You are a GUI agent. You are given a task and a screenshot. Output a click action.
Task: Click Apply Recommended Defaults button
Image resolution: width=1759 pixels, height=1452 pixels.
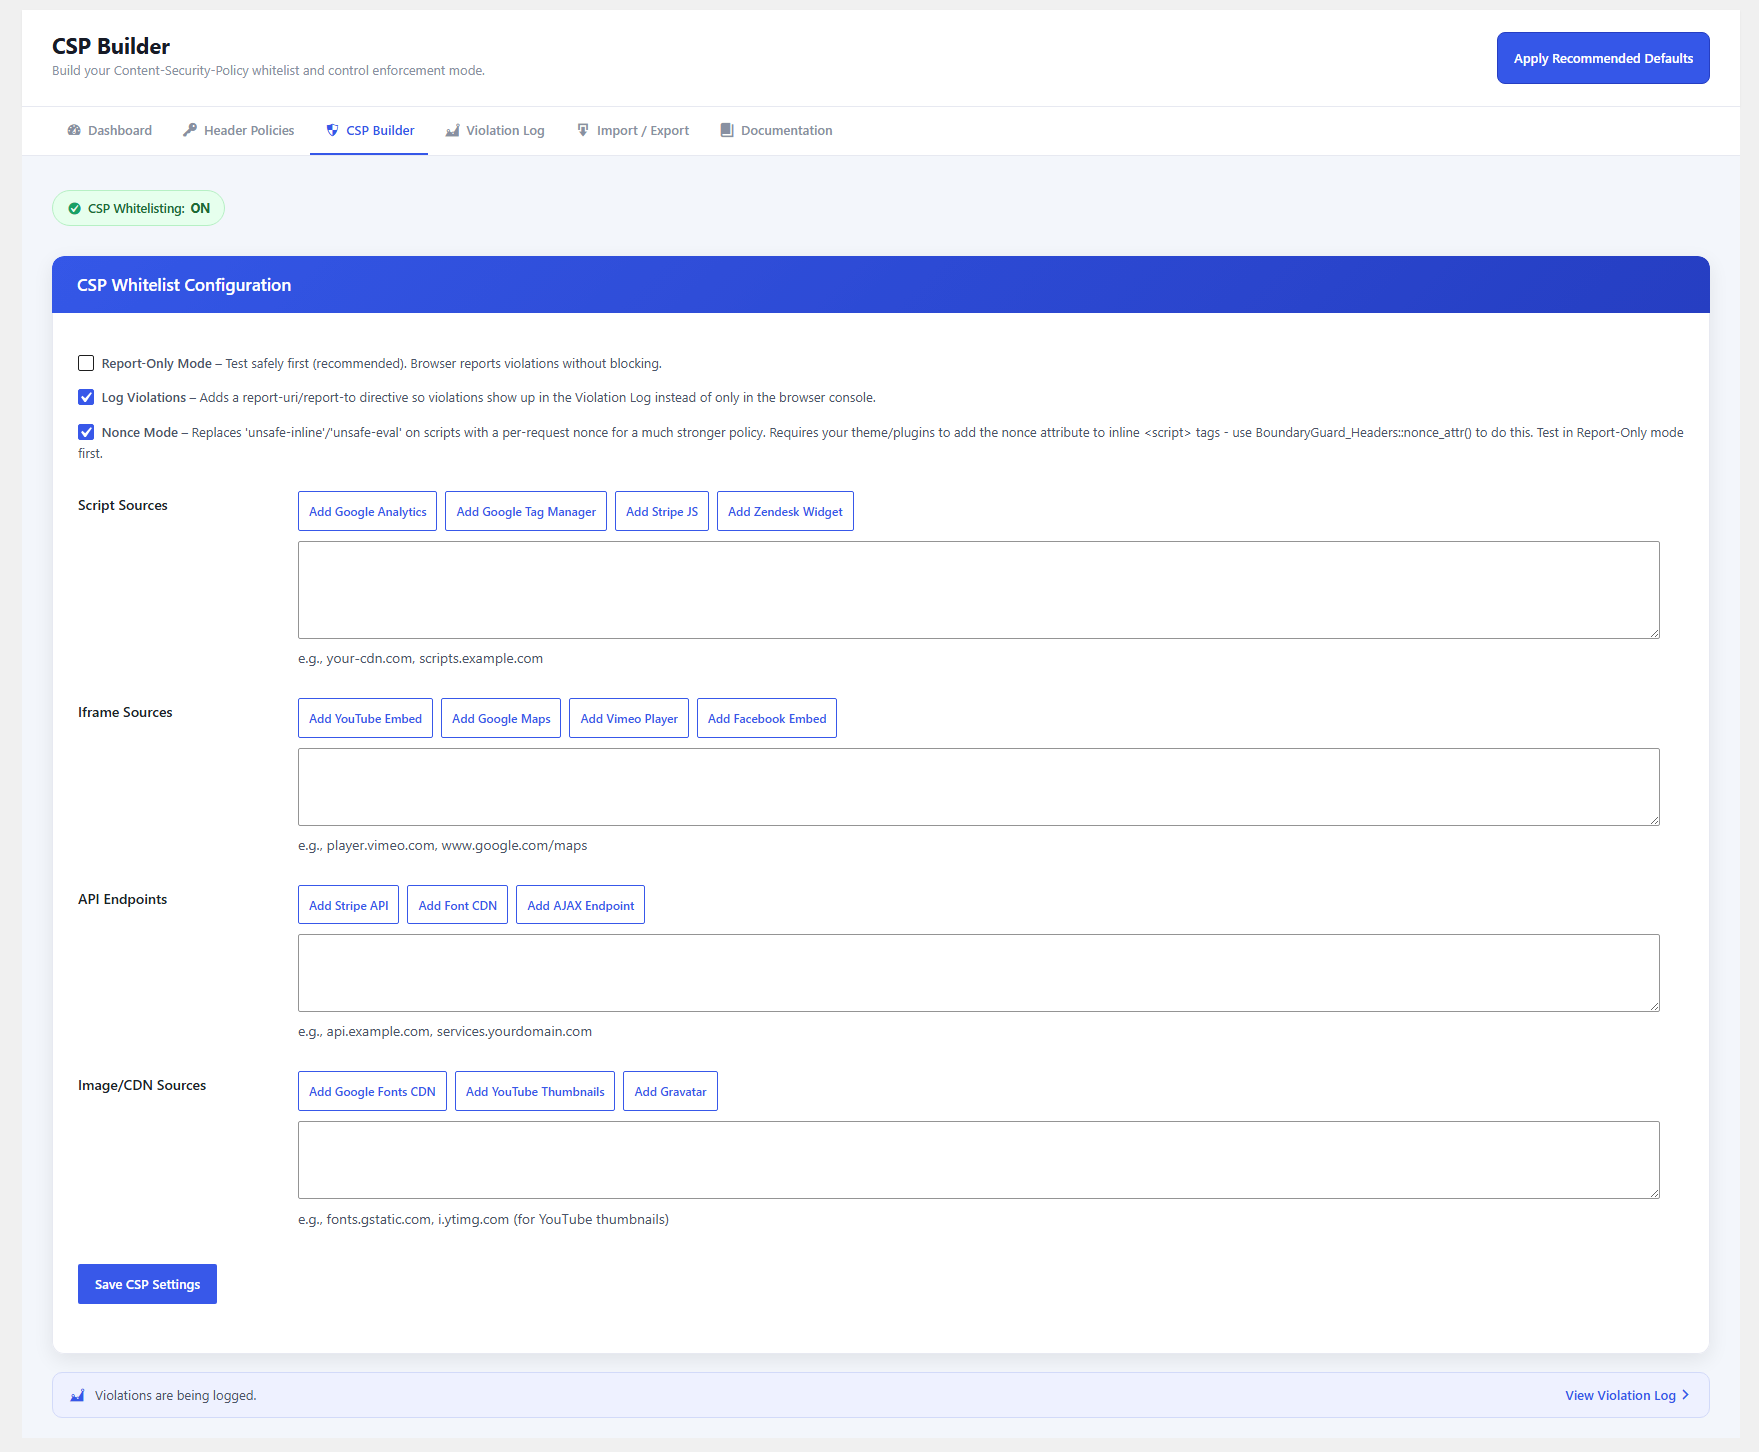(x=1603, y=58)
